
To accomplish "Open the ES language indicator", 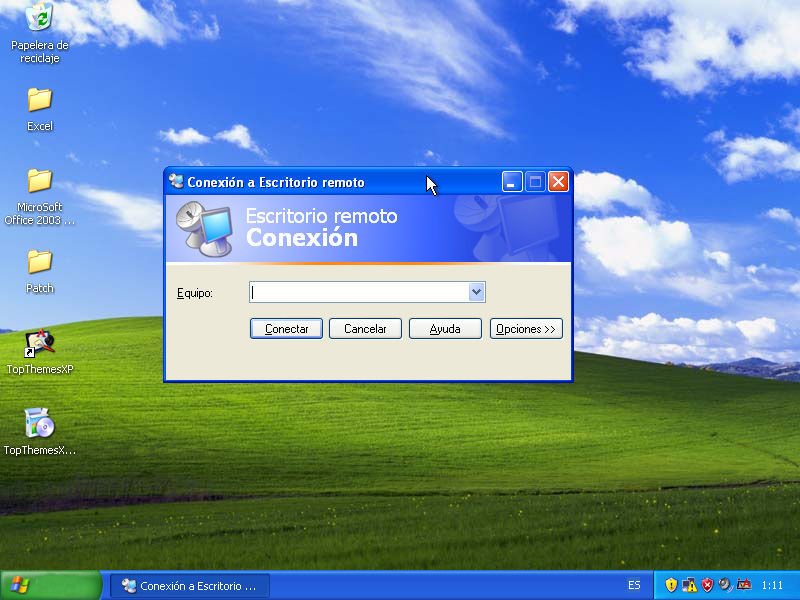I will coord(634,585).
